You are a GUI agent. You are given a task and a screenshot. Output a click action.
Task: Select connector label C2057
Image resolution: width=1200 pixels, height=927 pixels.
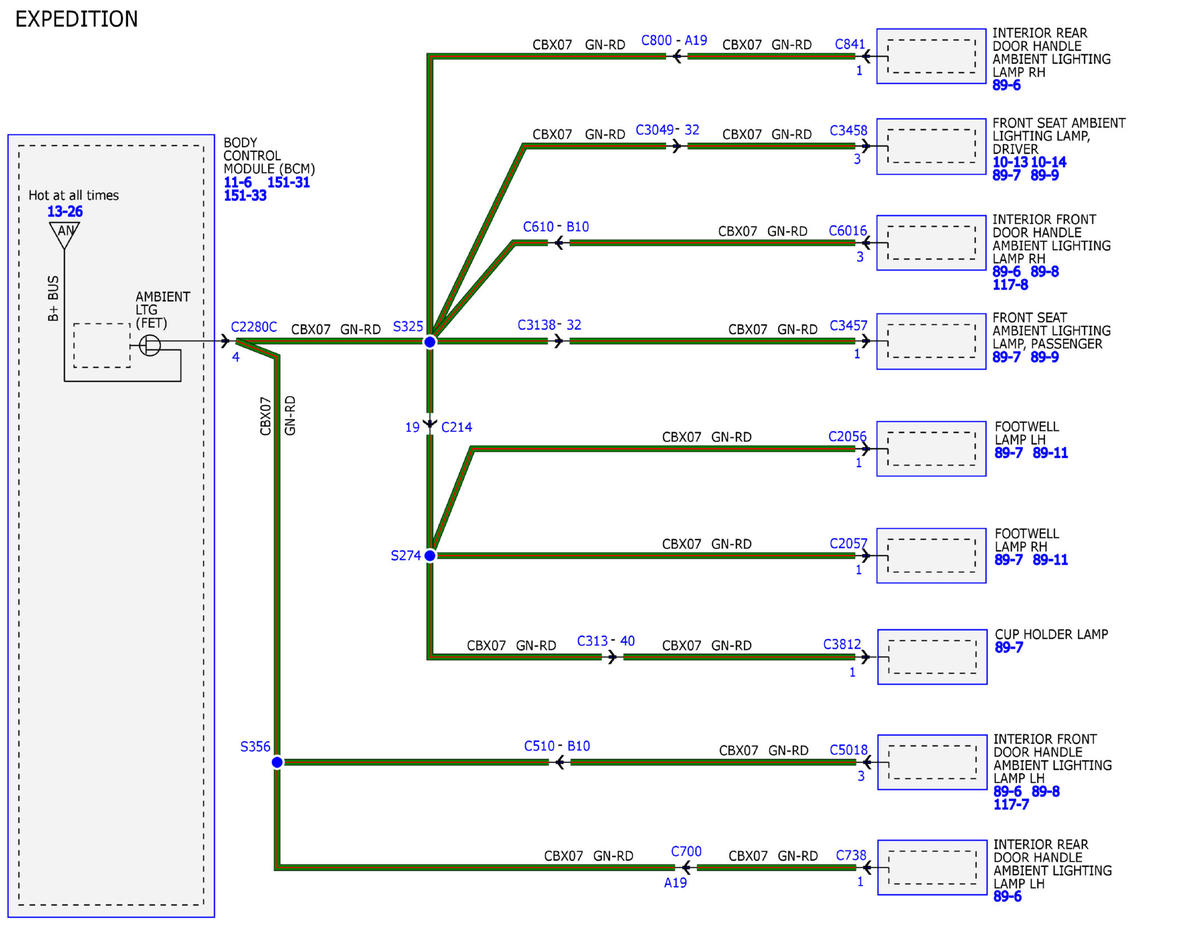click(848, 543)
